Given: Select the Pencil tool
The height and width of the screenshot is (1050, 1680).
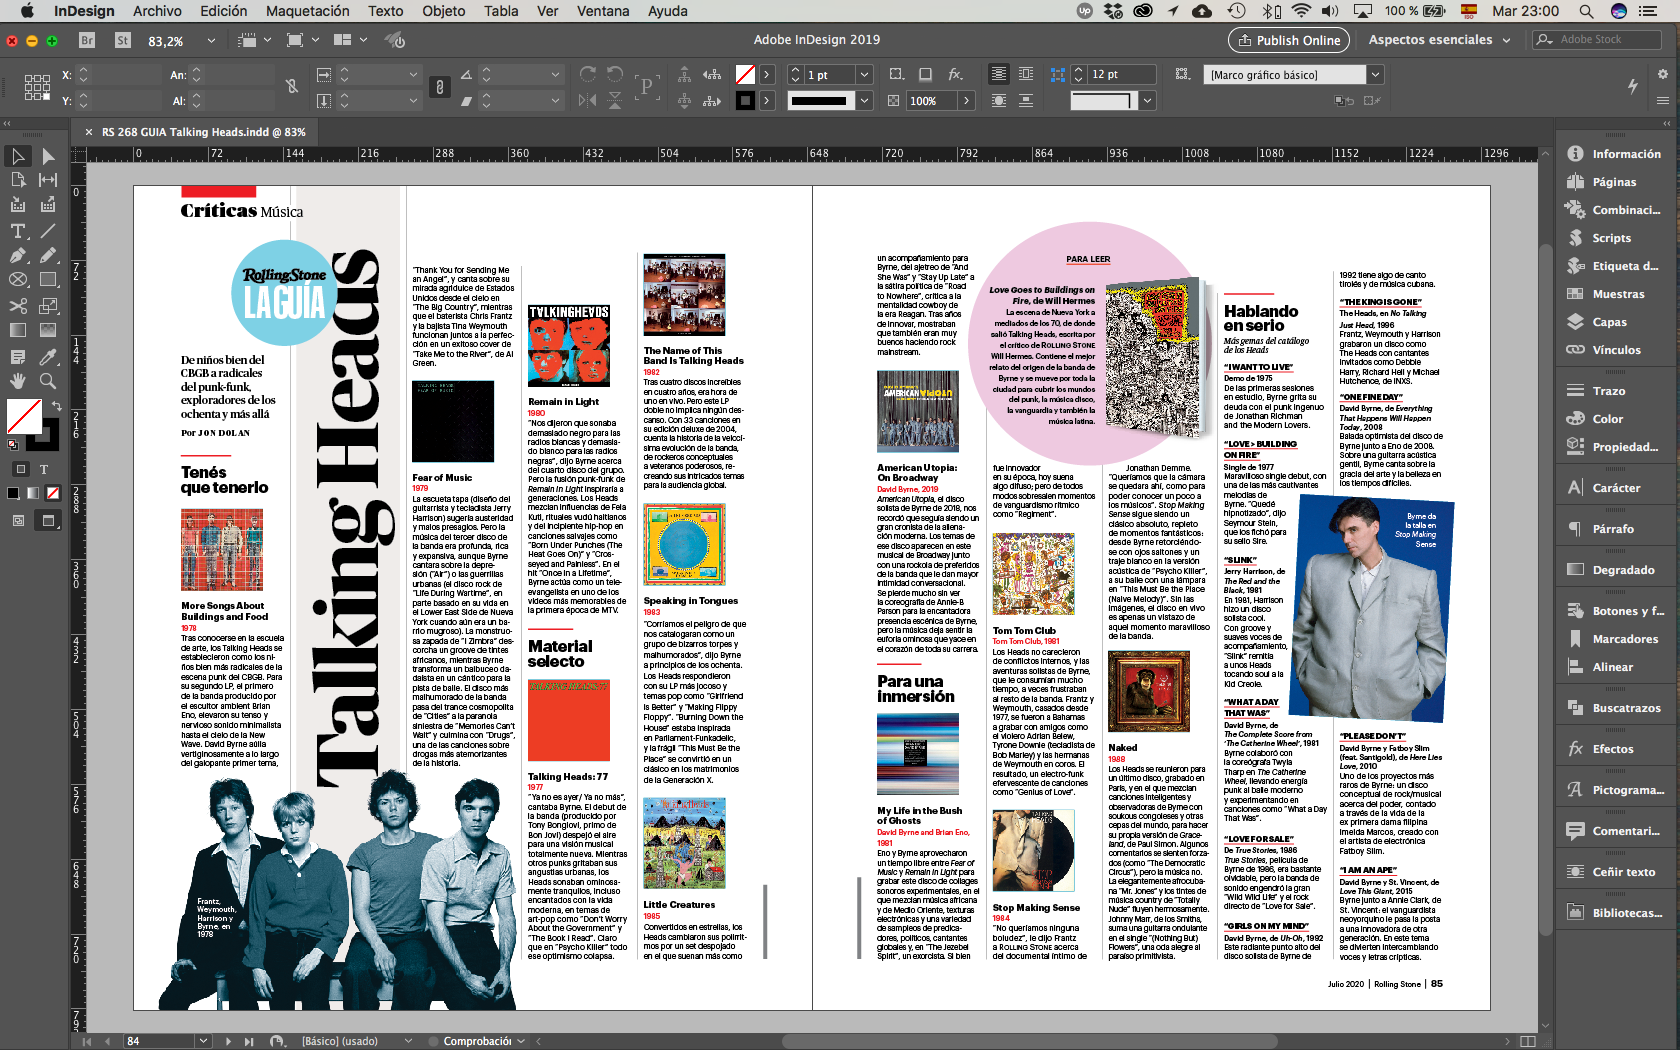Looking at the screenshot, I should [x=48, y=255].
